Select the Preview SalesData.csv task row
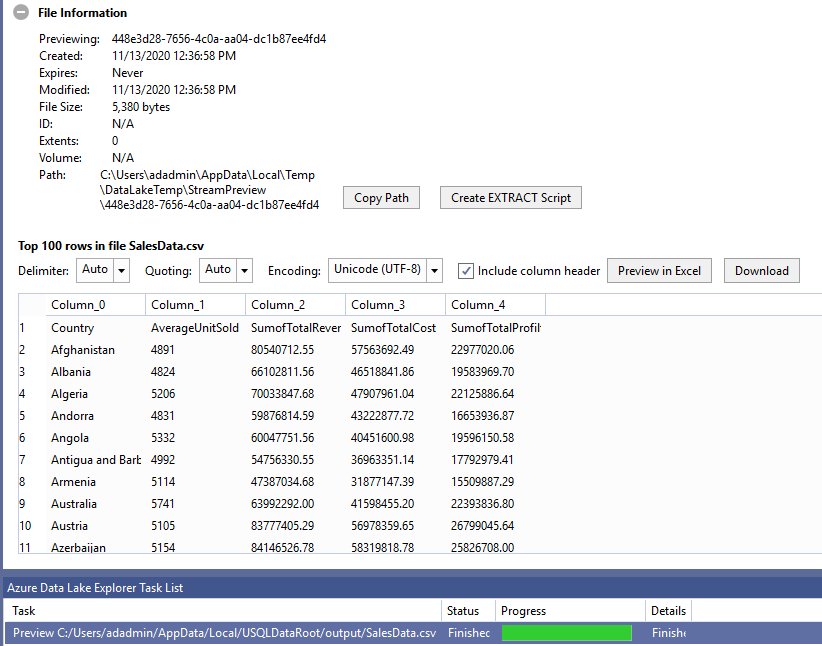This screenshot has height=646, width=822. (224, 633)
